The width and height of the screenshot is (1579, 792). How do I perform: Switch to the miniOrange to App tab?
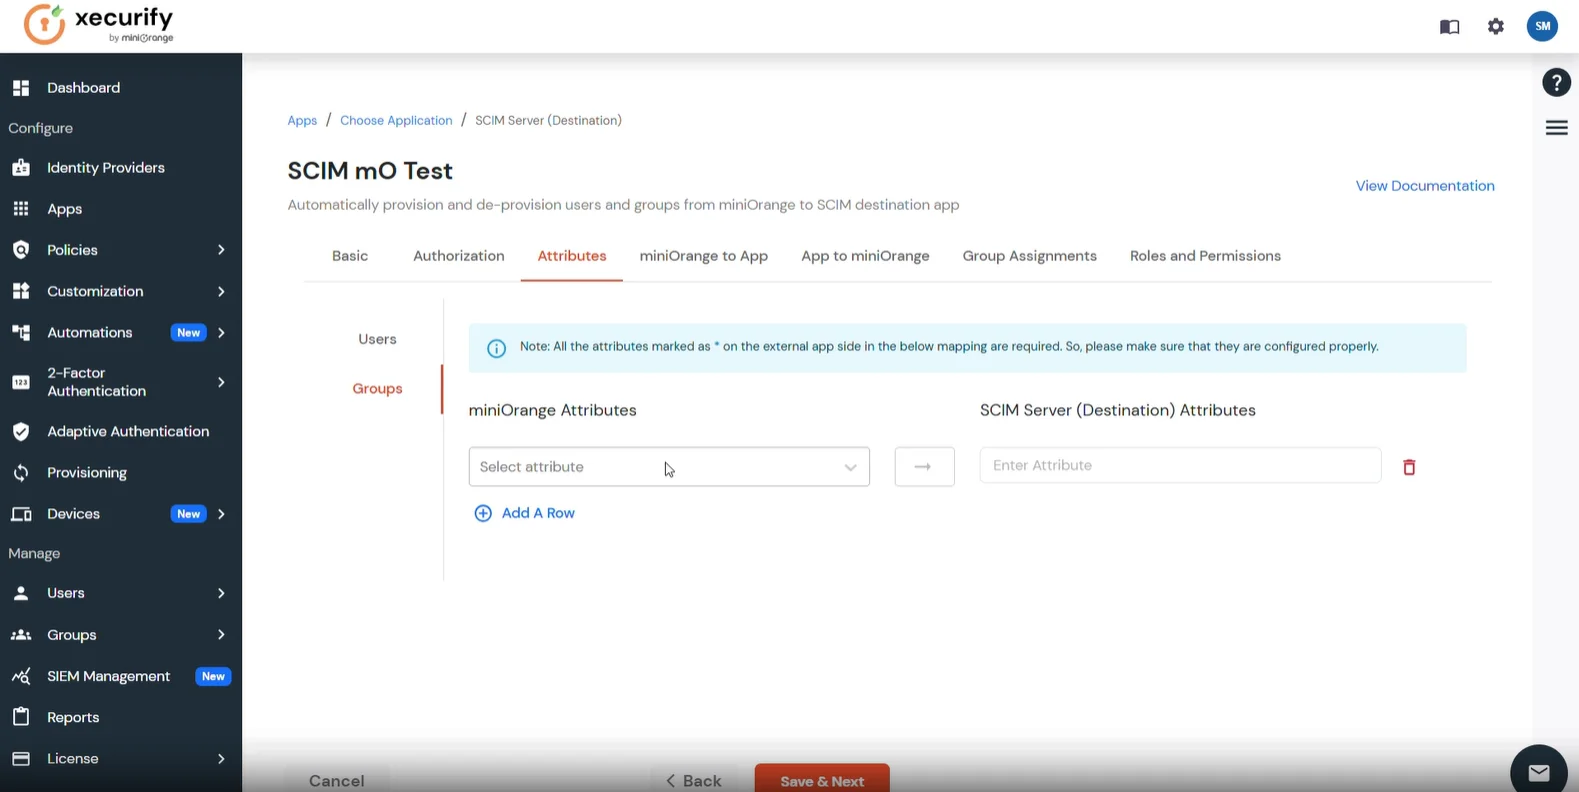tap(704, 256)
